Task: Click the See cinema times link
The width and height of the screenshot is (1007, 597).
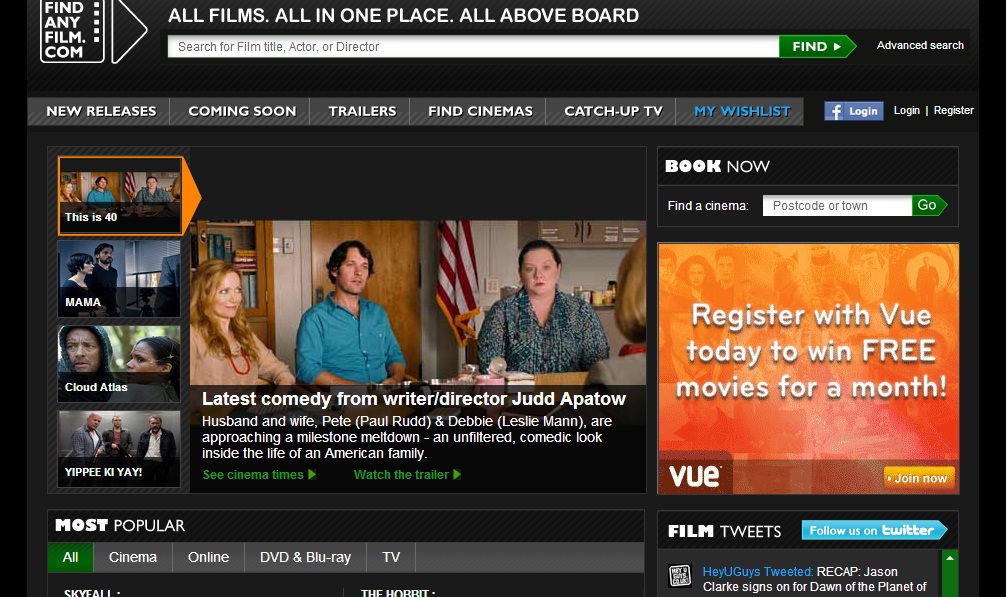Action: click(259, 475)
